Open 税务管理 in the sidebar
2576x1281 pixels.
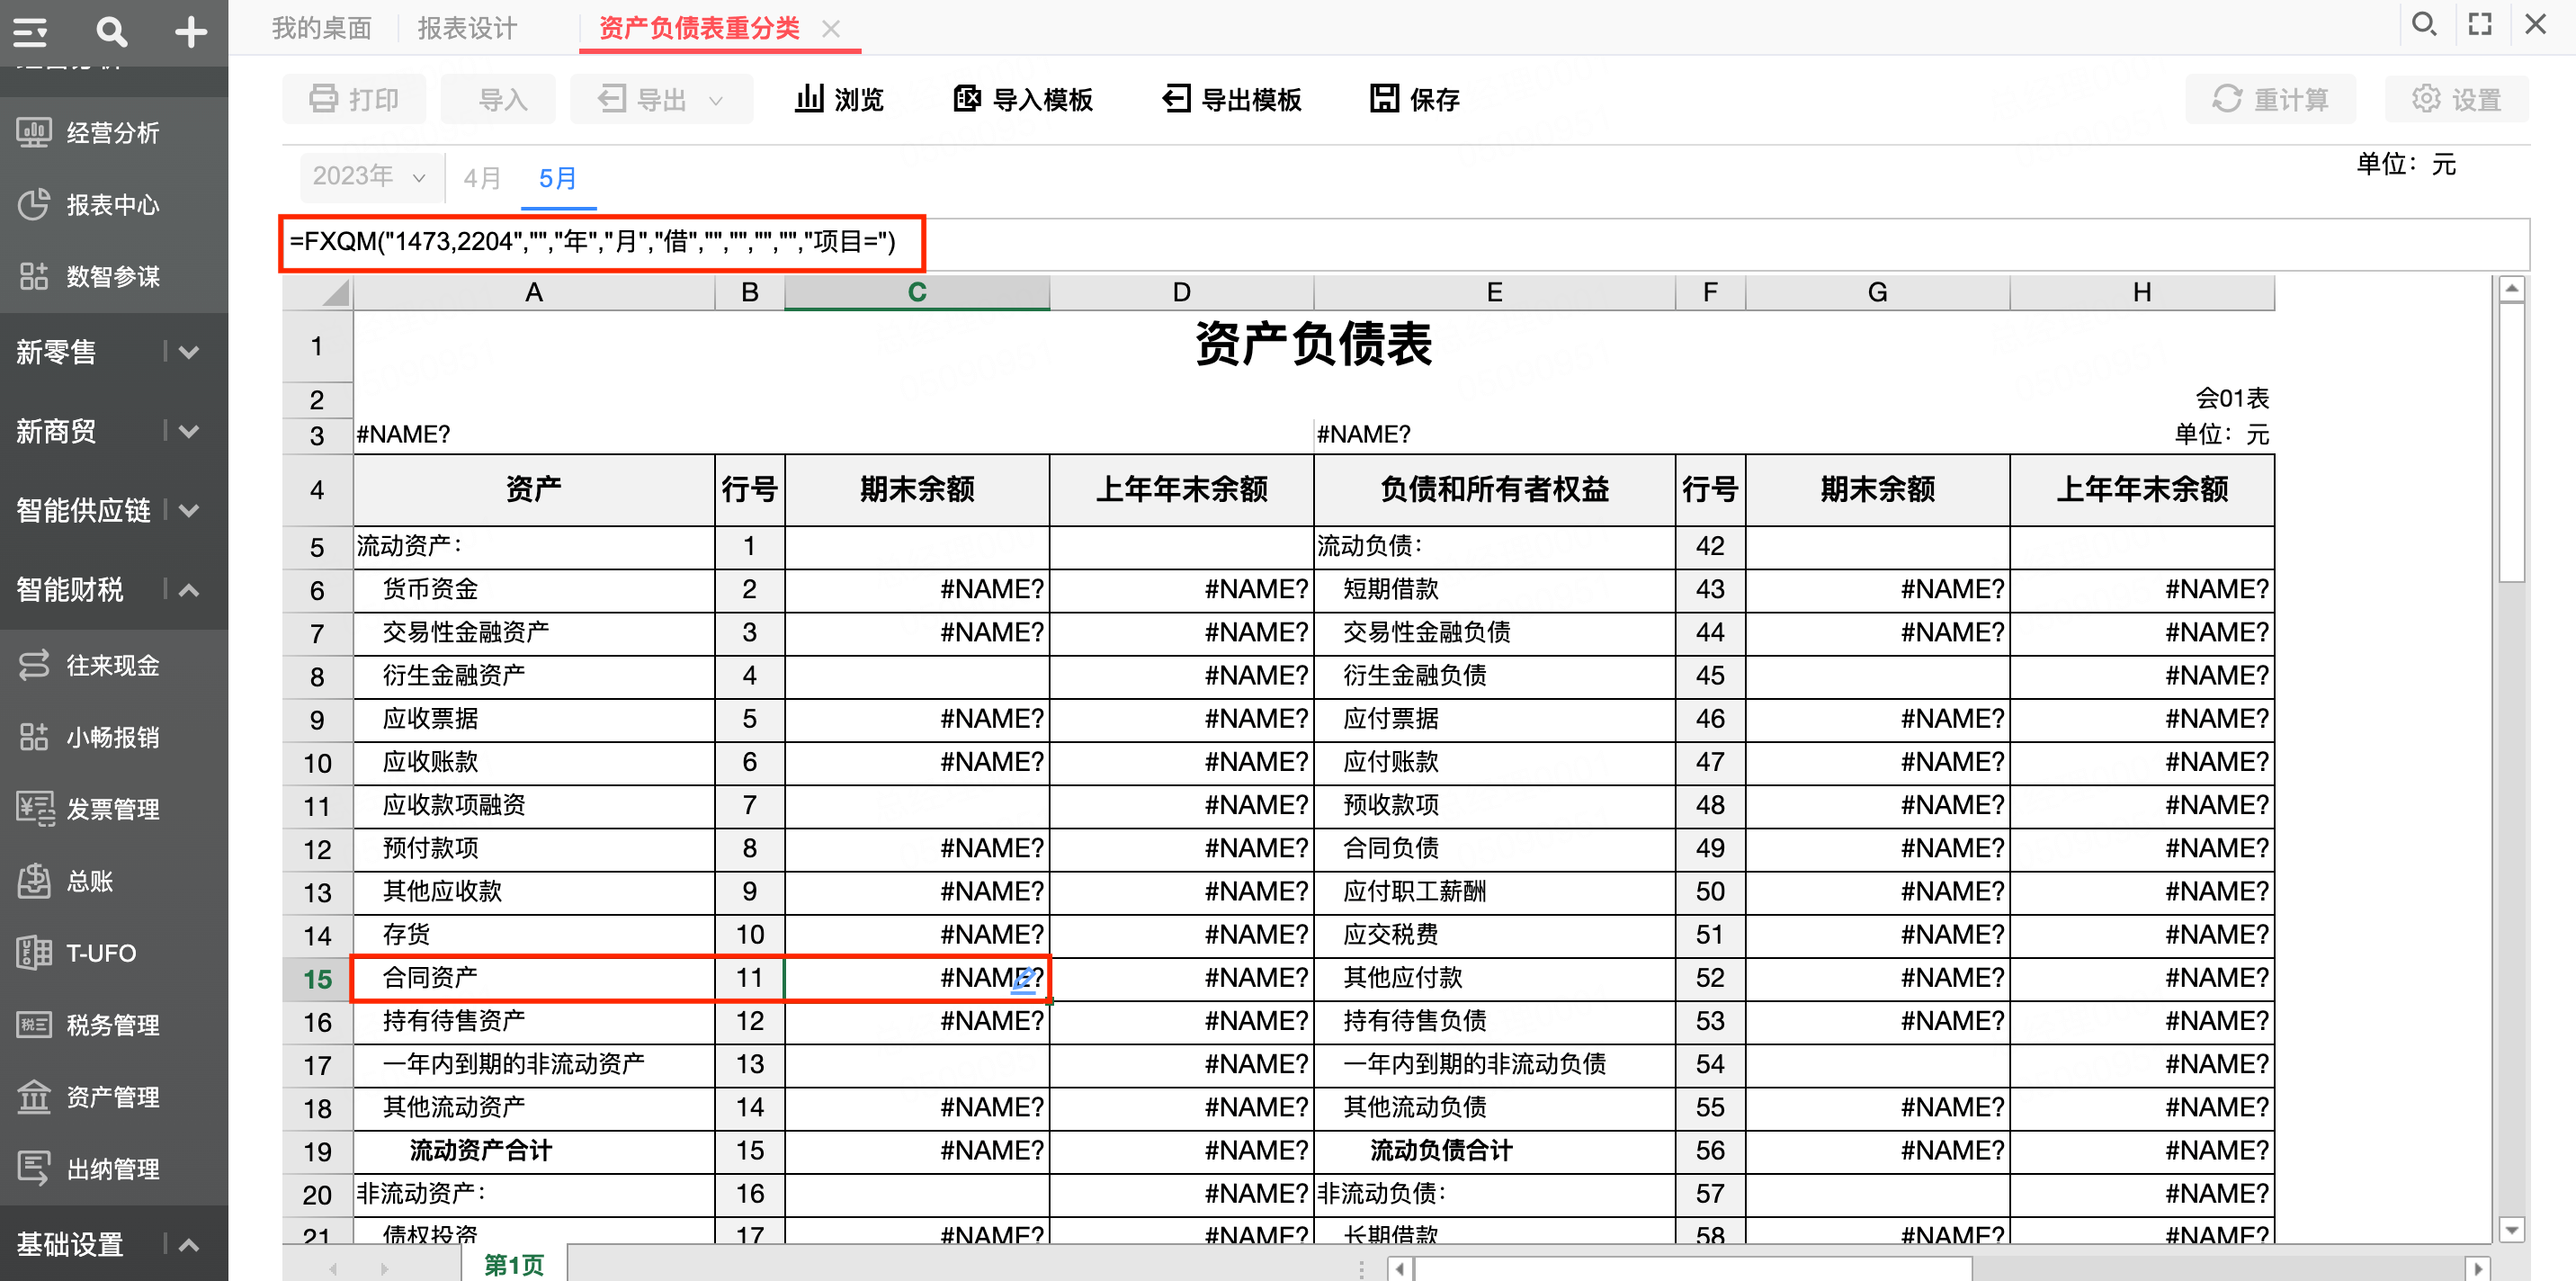point(112,1025)
